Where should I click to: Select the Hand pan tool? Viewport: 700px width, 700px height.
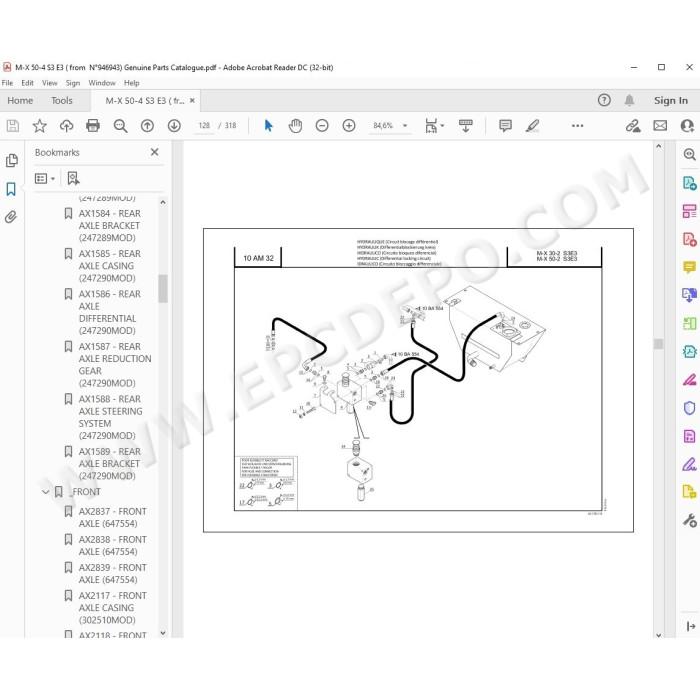(x=295, y=125)
